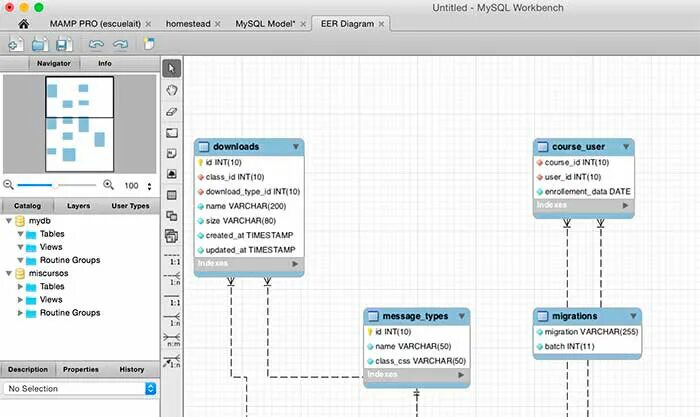This screenshot has height=417, width=700.
Task: Show the User Types tab
Action: click(x=130, y=206)
